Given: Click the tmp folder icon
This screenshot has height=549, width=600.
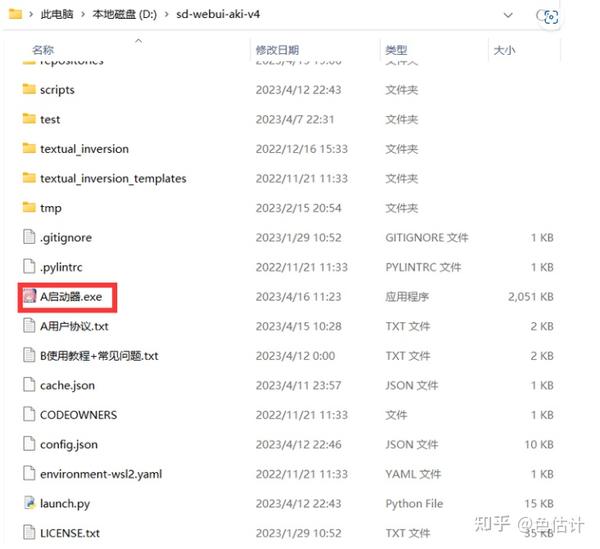Looking at the screenshot, I should (x=29, y=207).
